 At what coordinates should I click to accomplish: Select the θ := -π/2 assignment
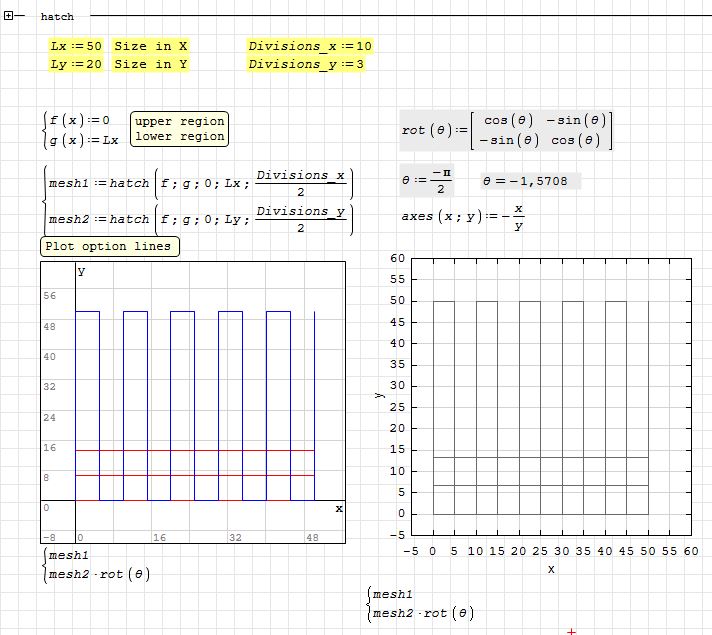(x=428, y=181)
